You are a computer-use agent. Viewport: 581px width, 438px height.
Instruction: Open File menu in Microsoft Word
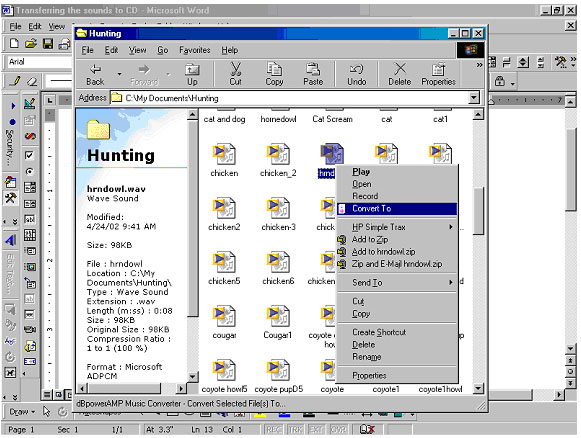coord(15,26)
